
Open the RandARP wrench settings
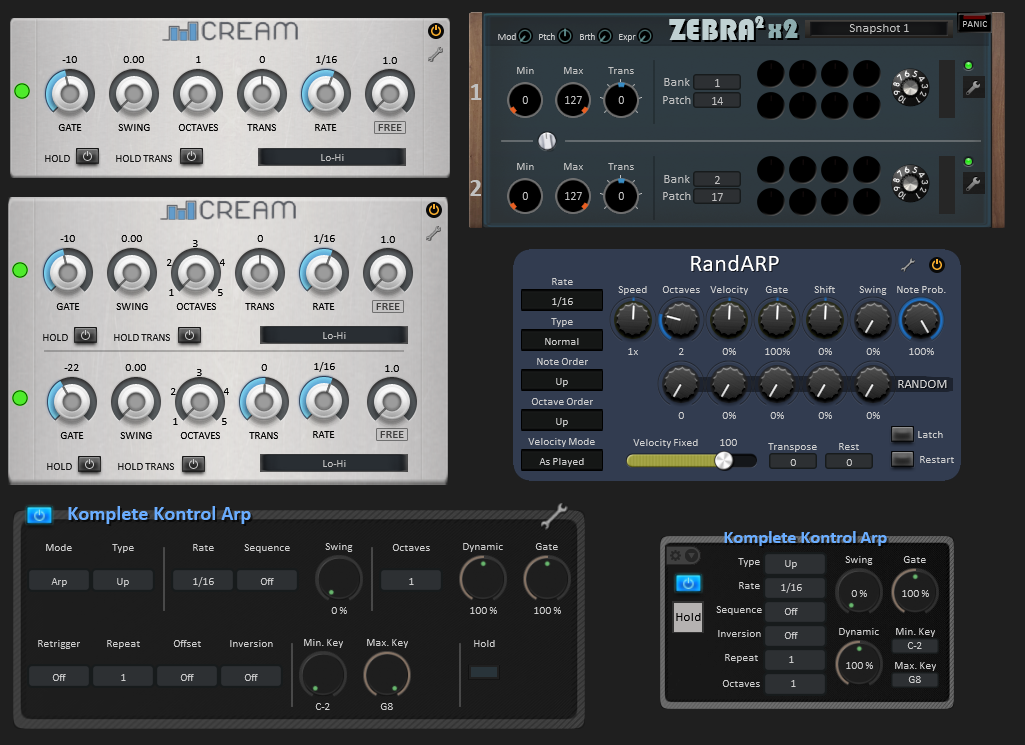pos(908,265)
